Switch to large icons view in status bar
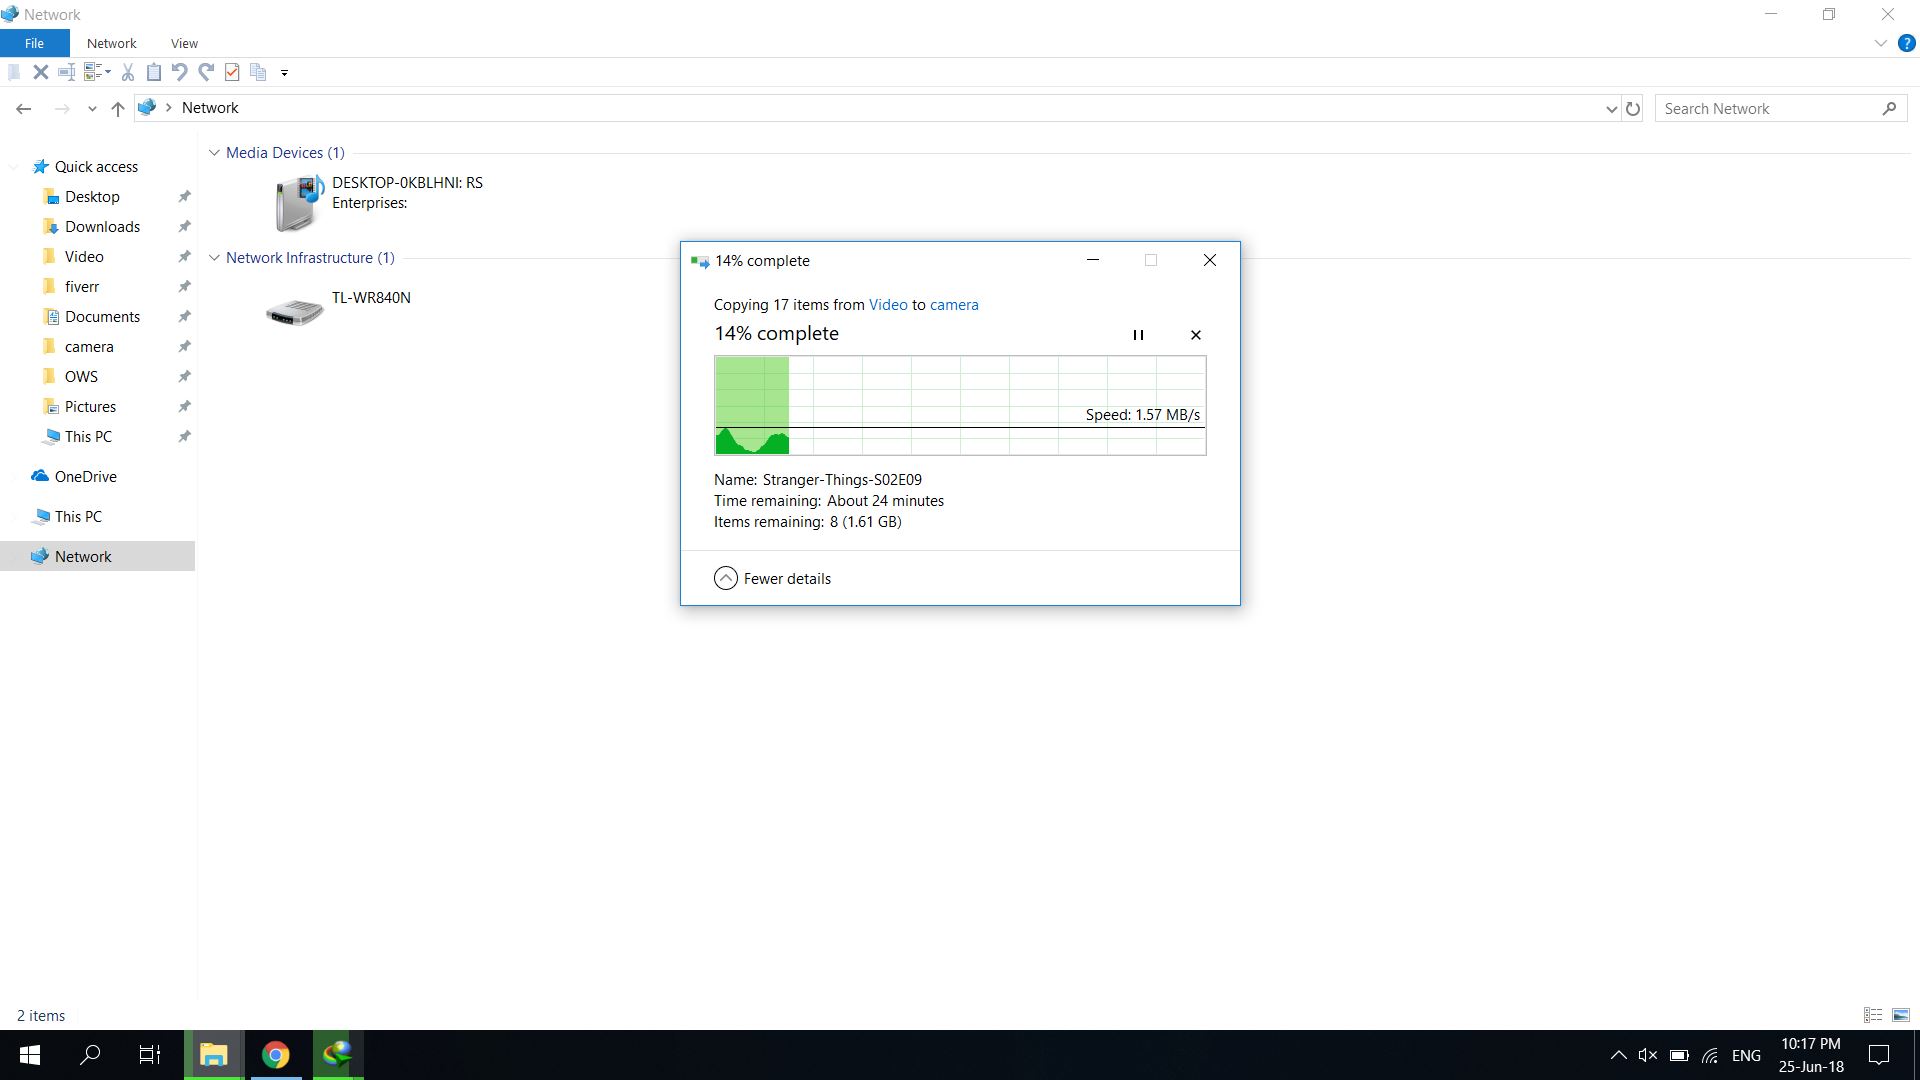The width and height of the screenshot is (1920, 1080). click(x=1901, y=1015)
